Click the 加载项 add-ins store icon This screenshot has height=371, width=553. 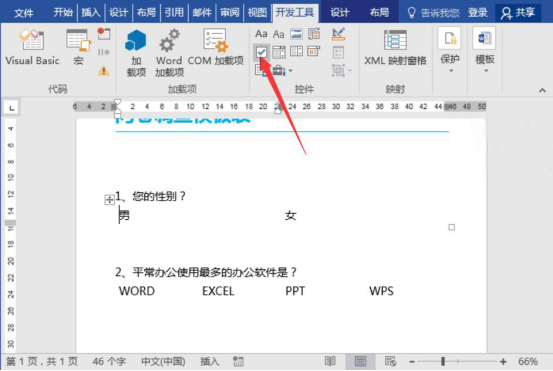pos(136,53)
